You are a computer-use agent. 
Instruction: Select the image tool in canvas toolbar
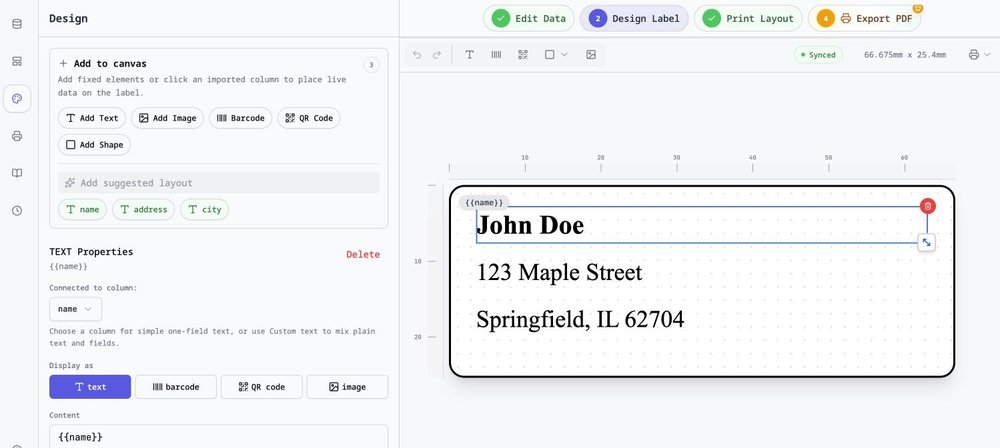coord(591,55)
